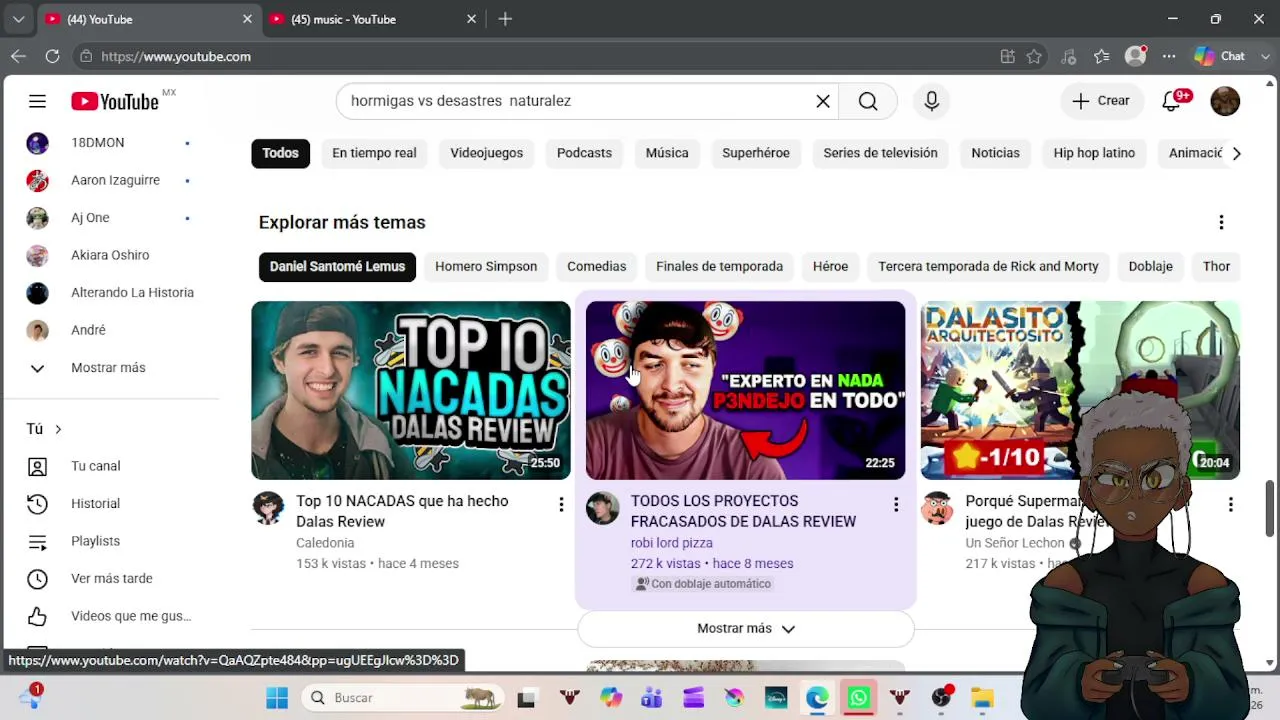Add this page to favorites with the star
The width and height of the screenshot is (1280, 720).
1034,57
